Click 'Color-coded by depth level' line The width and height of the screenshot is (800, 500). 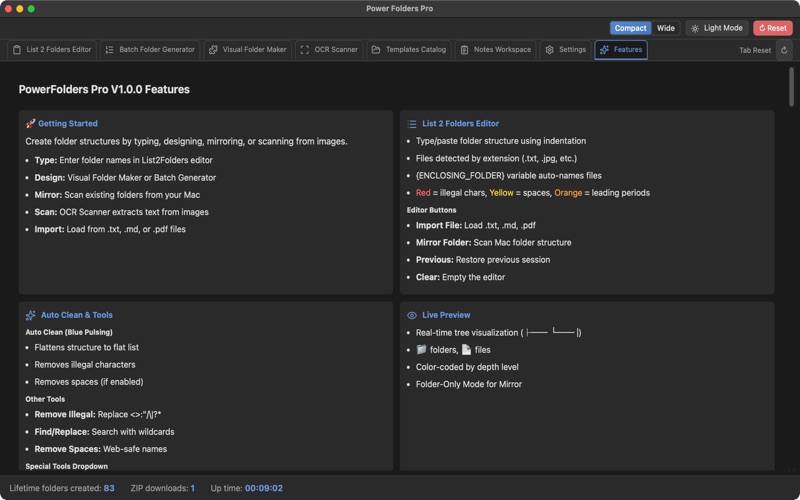point(467,367)
